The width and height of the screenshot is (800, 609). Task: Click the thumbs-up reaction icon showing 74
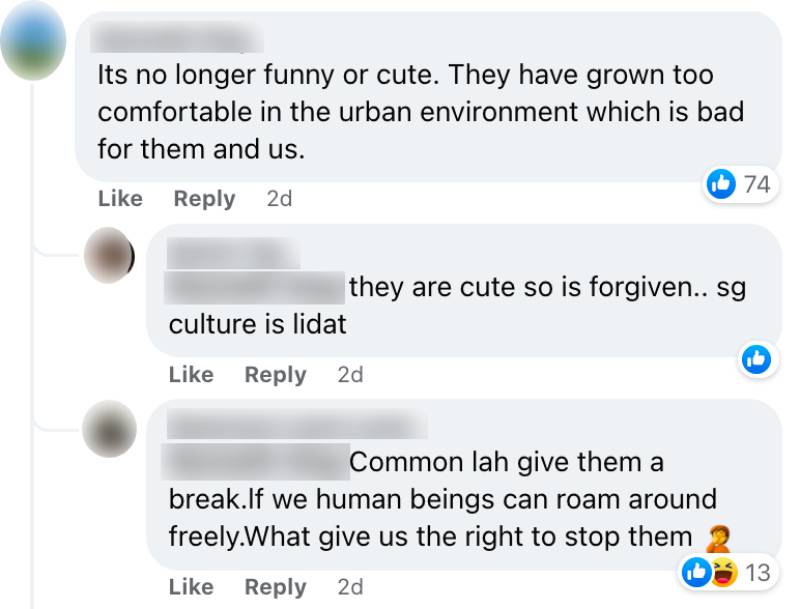point(721,183)
